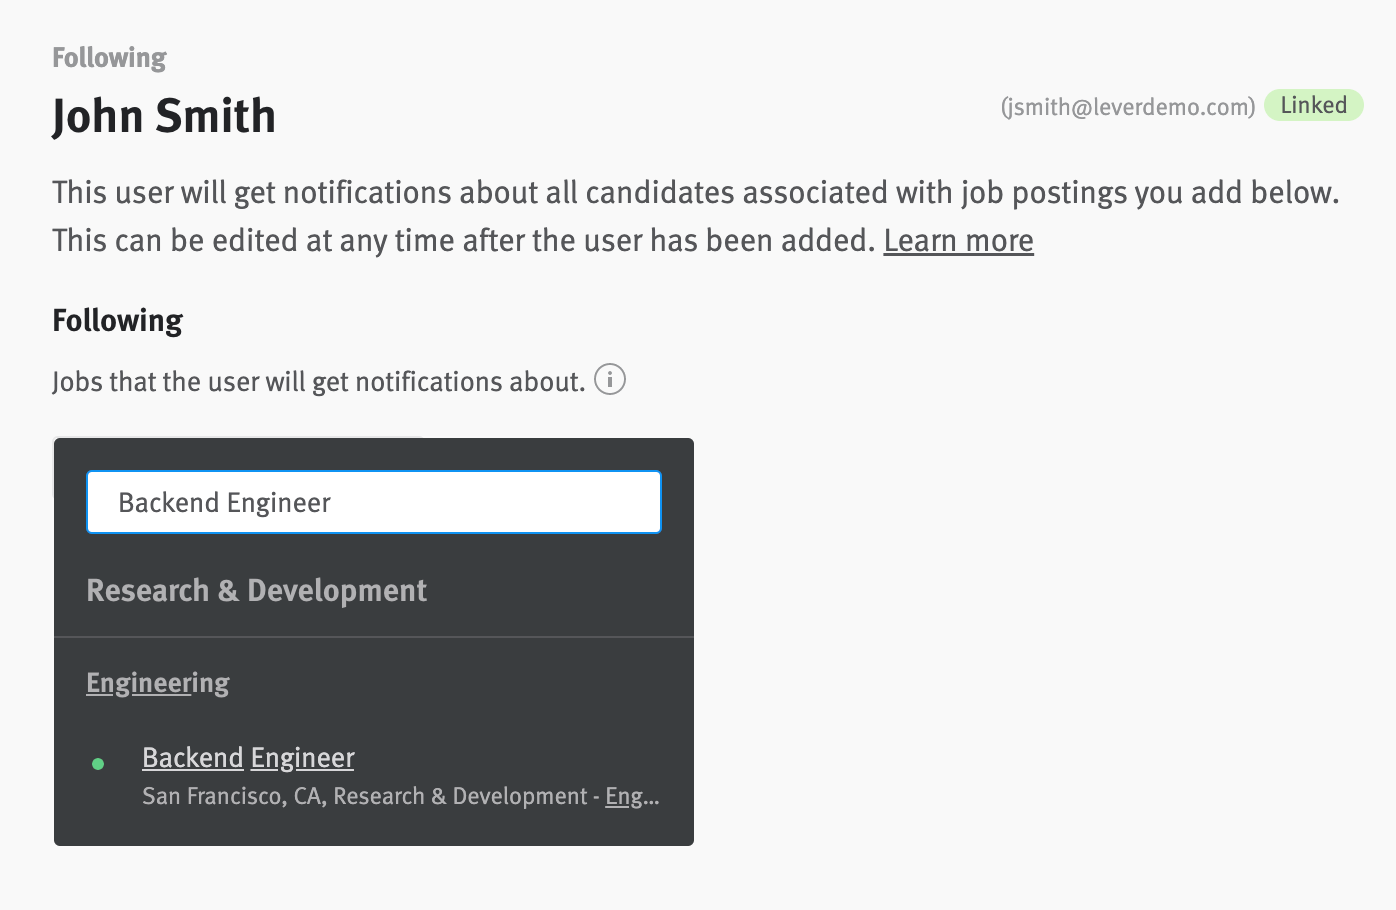Select the Research & Development section header

pyautogui.click(x=256, y=590)
